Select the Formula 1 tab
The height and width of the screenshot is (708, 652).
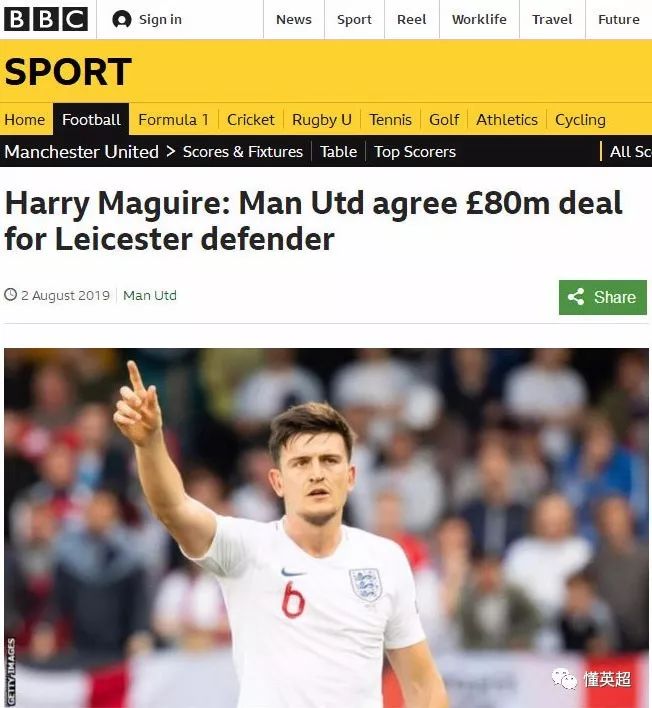click(x=173, y=120)
